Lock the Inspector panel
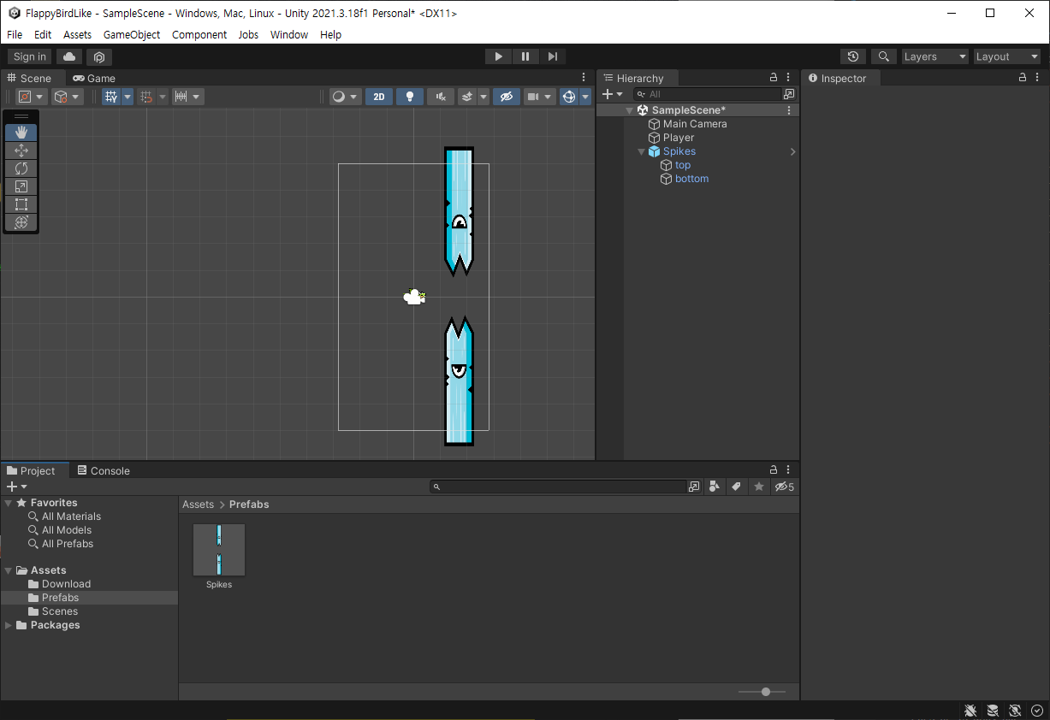Image resolution: width=1050 pixels, height=720 pixels. click(1023, 78)
